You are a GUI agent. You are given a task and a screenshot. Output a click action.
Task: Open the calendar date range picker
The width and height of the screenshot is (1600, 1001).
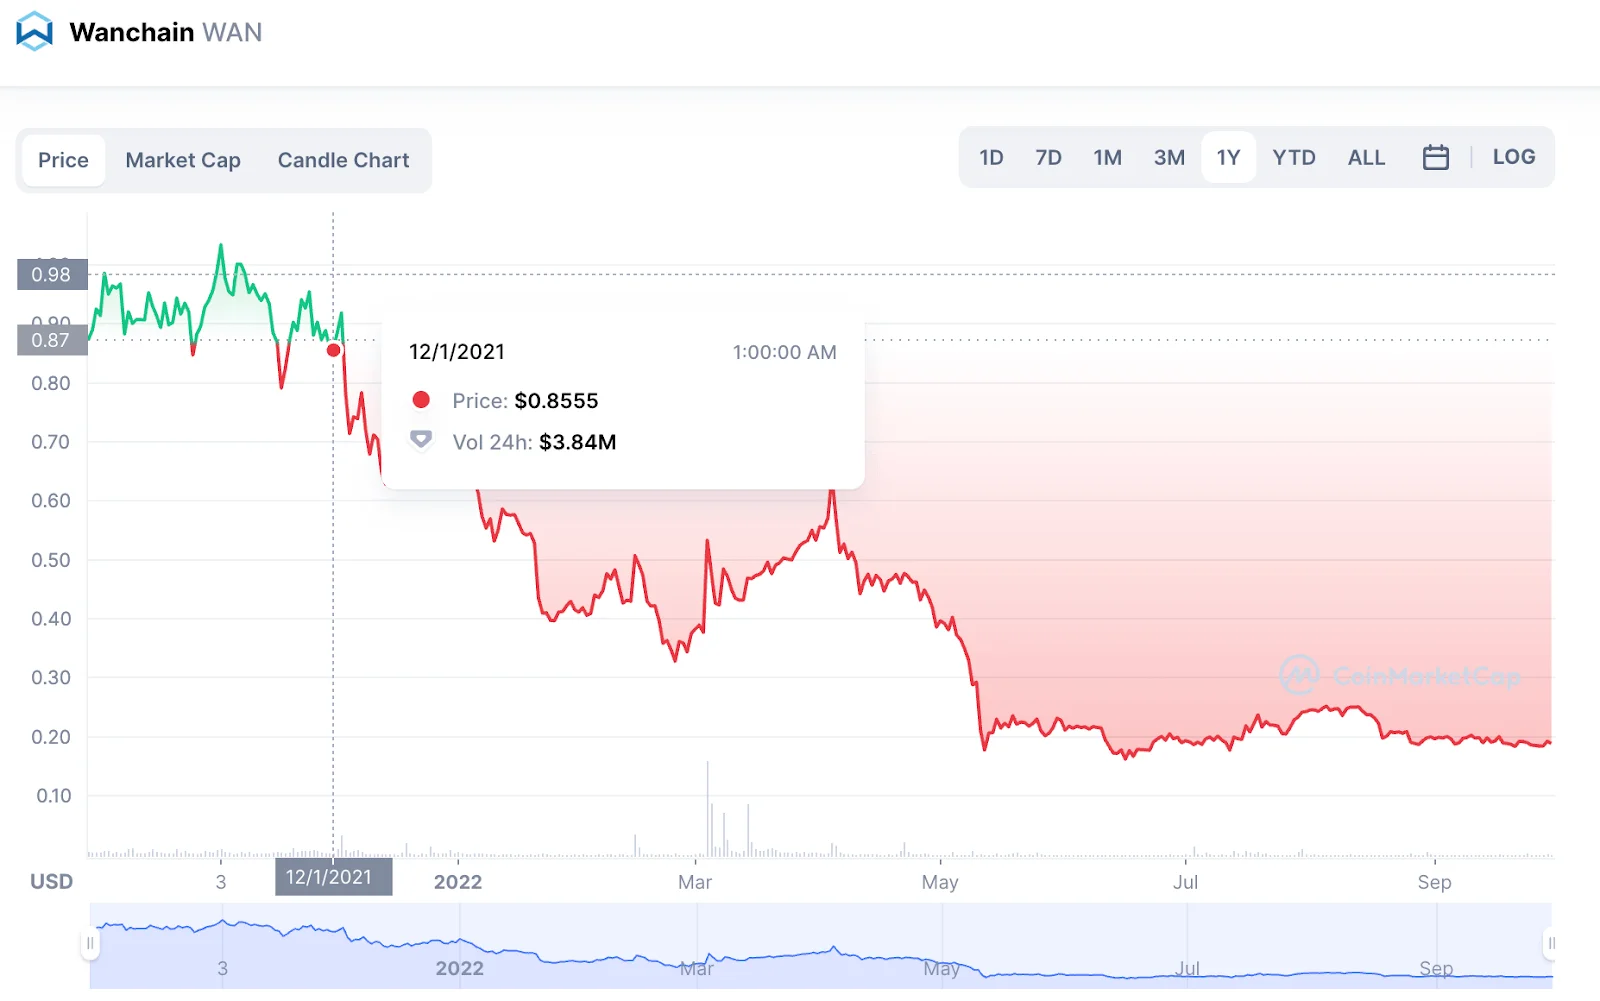[1435, 157]
